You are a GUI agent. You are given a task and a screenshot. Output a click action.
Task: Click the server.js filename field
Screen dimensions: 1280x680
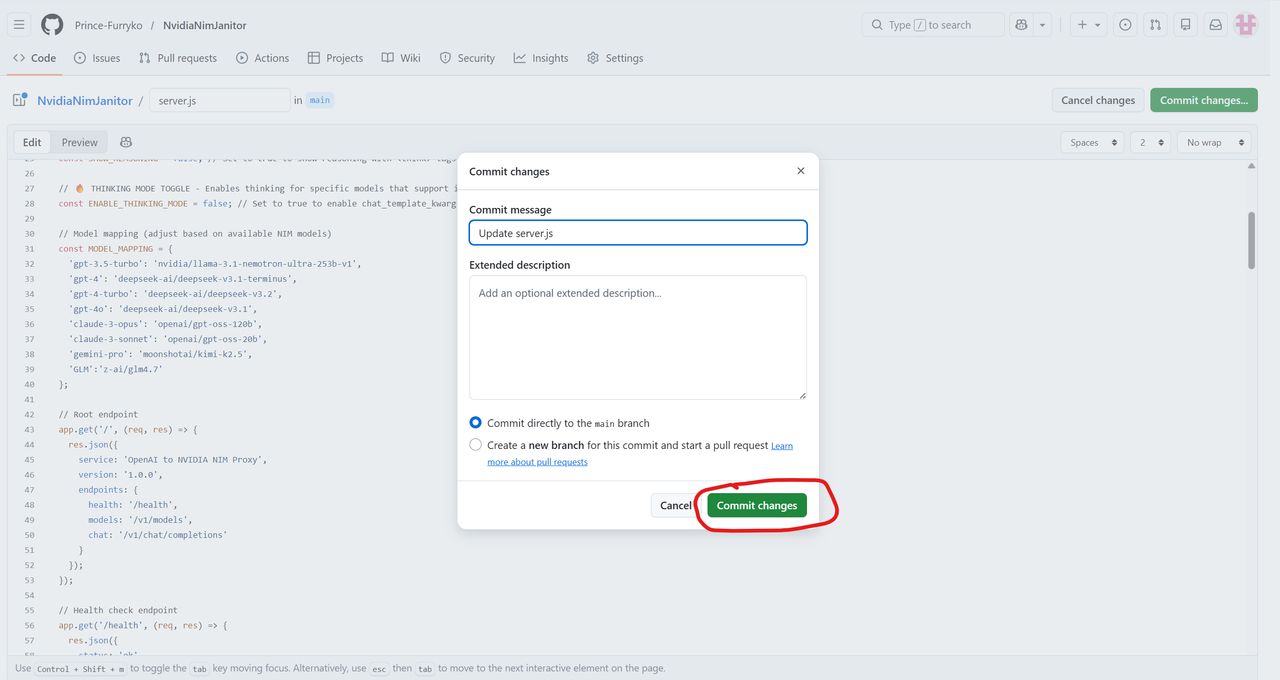[220, 100]
